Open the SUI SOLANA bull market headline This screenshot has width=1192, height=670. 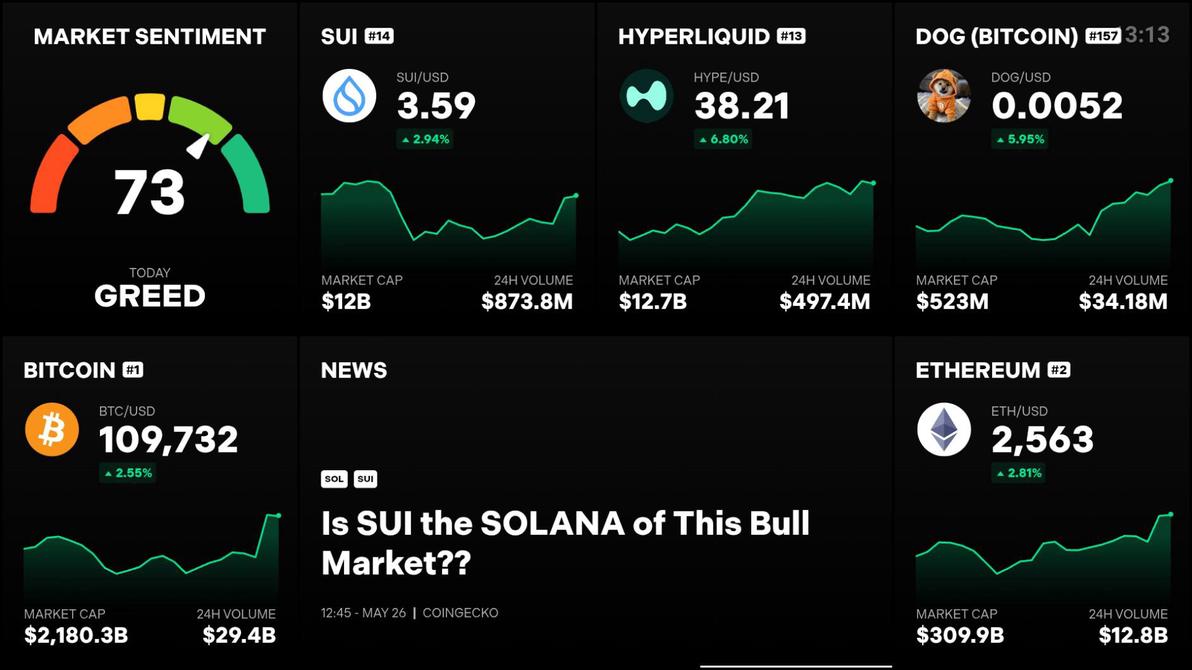566,543
